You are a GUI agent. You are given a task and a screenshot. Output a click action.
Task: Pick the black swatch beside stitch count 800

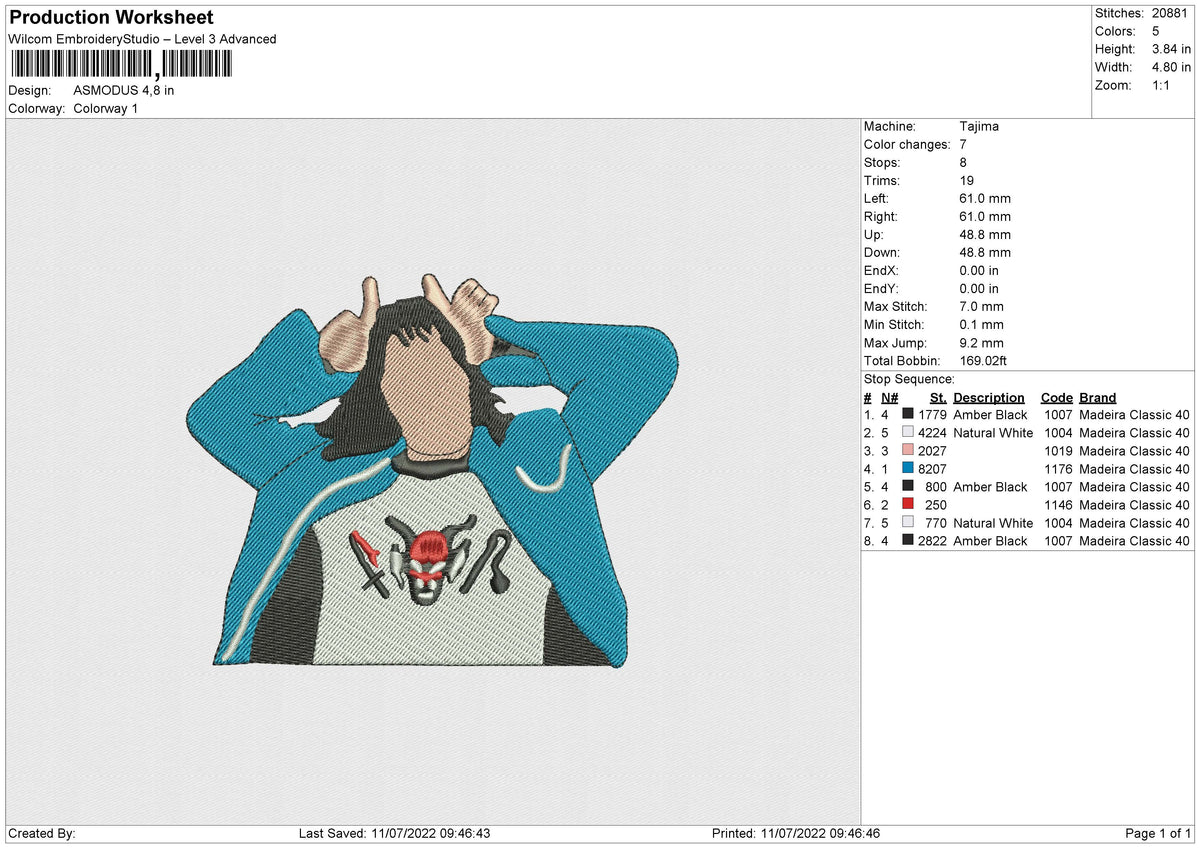coord(908,487)
